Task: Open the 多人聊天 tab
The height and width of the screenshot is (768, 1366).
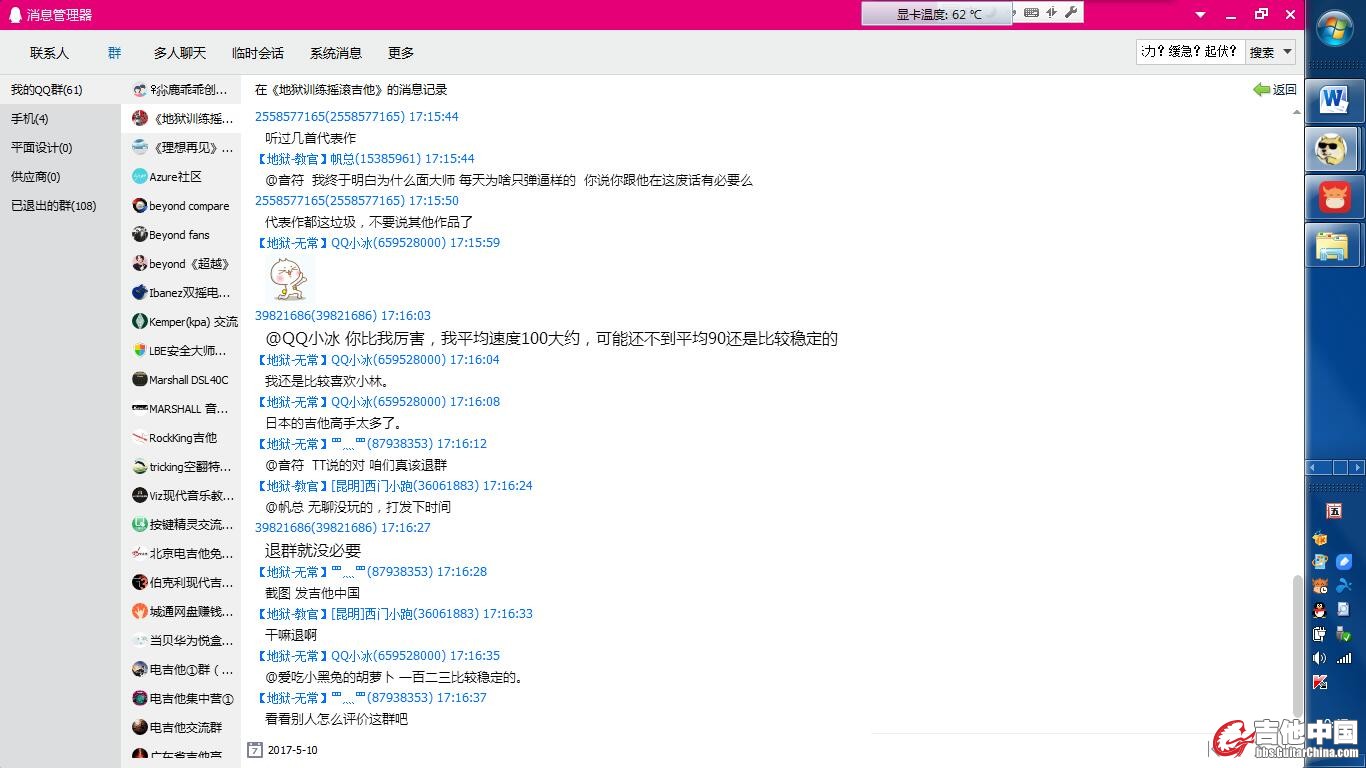Action: 180,53
